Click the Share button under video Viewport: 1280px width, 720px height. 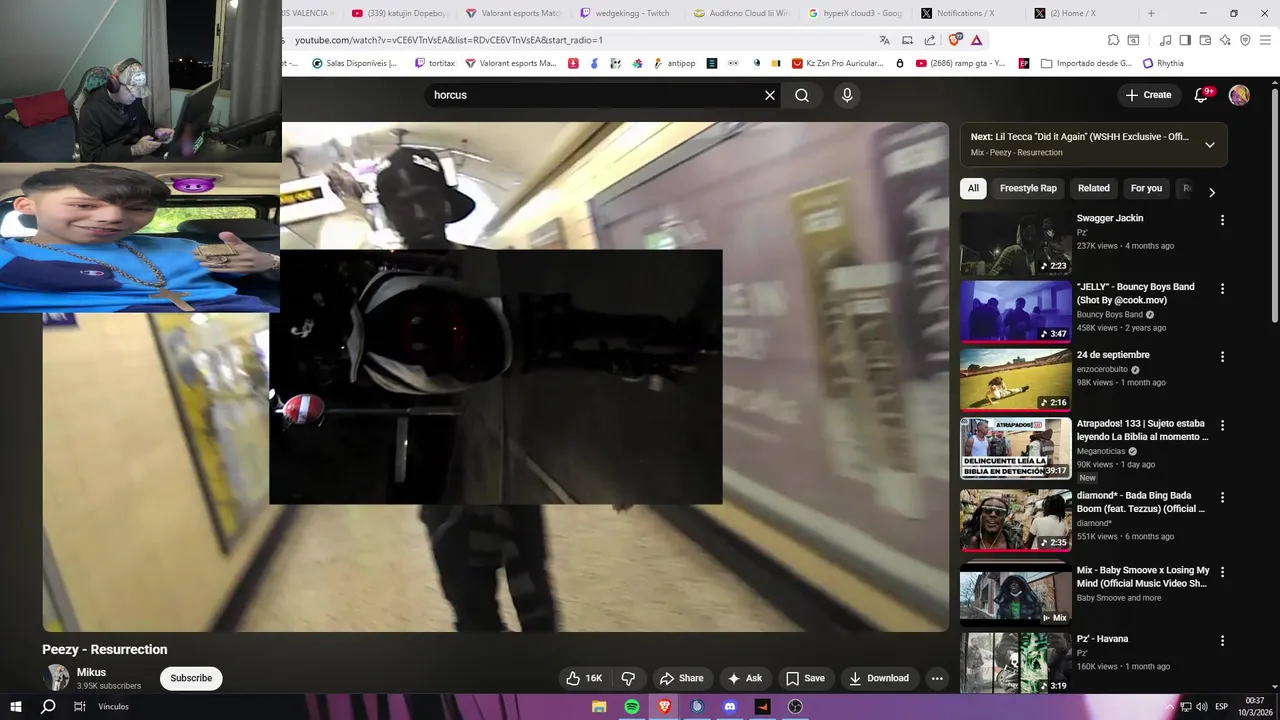tap(681, 678)
